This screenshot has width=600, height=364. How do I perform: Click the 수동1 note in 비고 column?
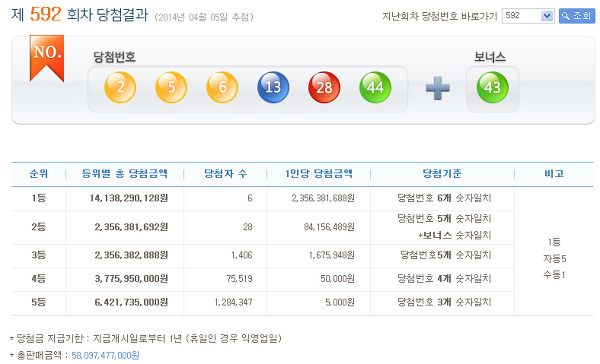554,274
